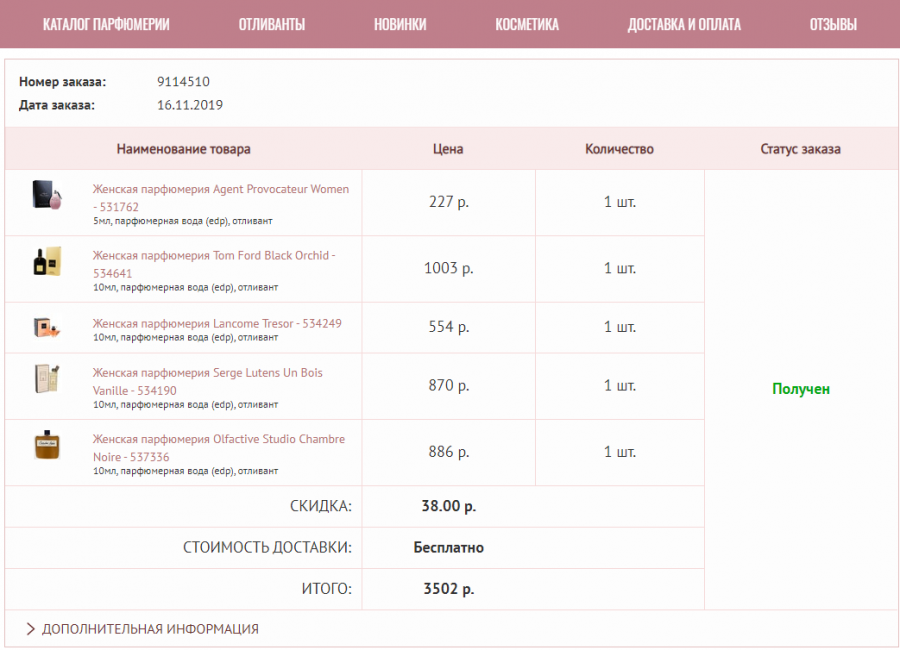
Task: Select the КОСМЕТИКА menu item
Action: coord(527,24)
